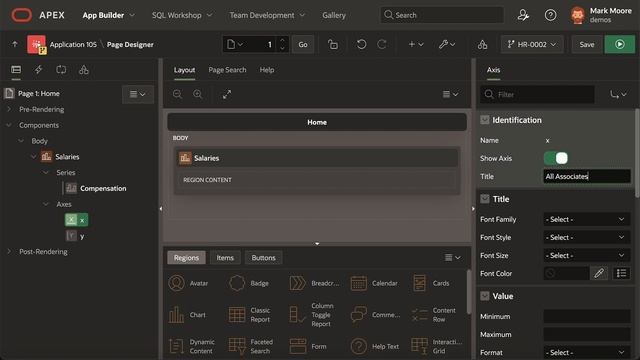Redo the last change
The width and height of the screenshot is (640, 360).
[x=382, y=44]
